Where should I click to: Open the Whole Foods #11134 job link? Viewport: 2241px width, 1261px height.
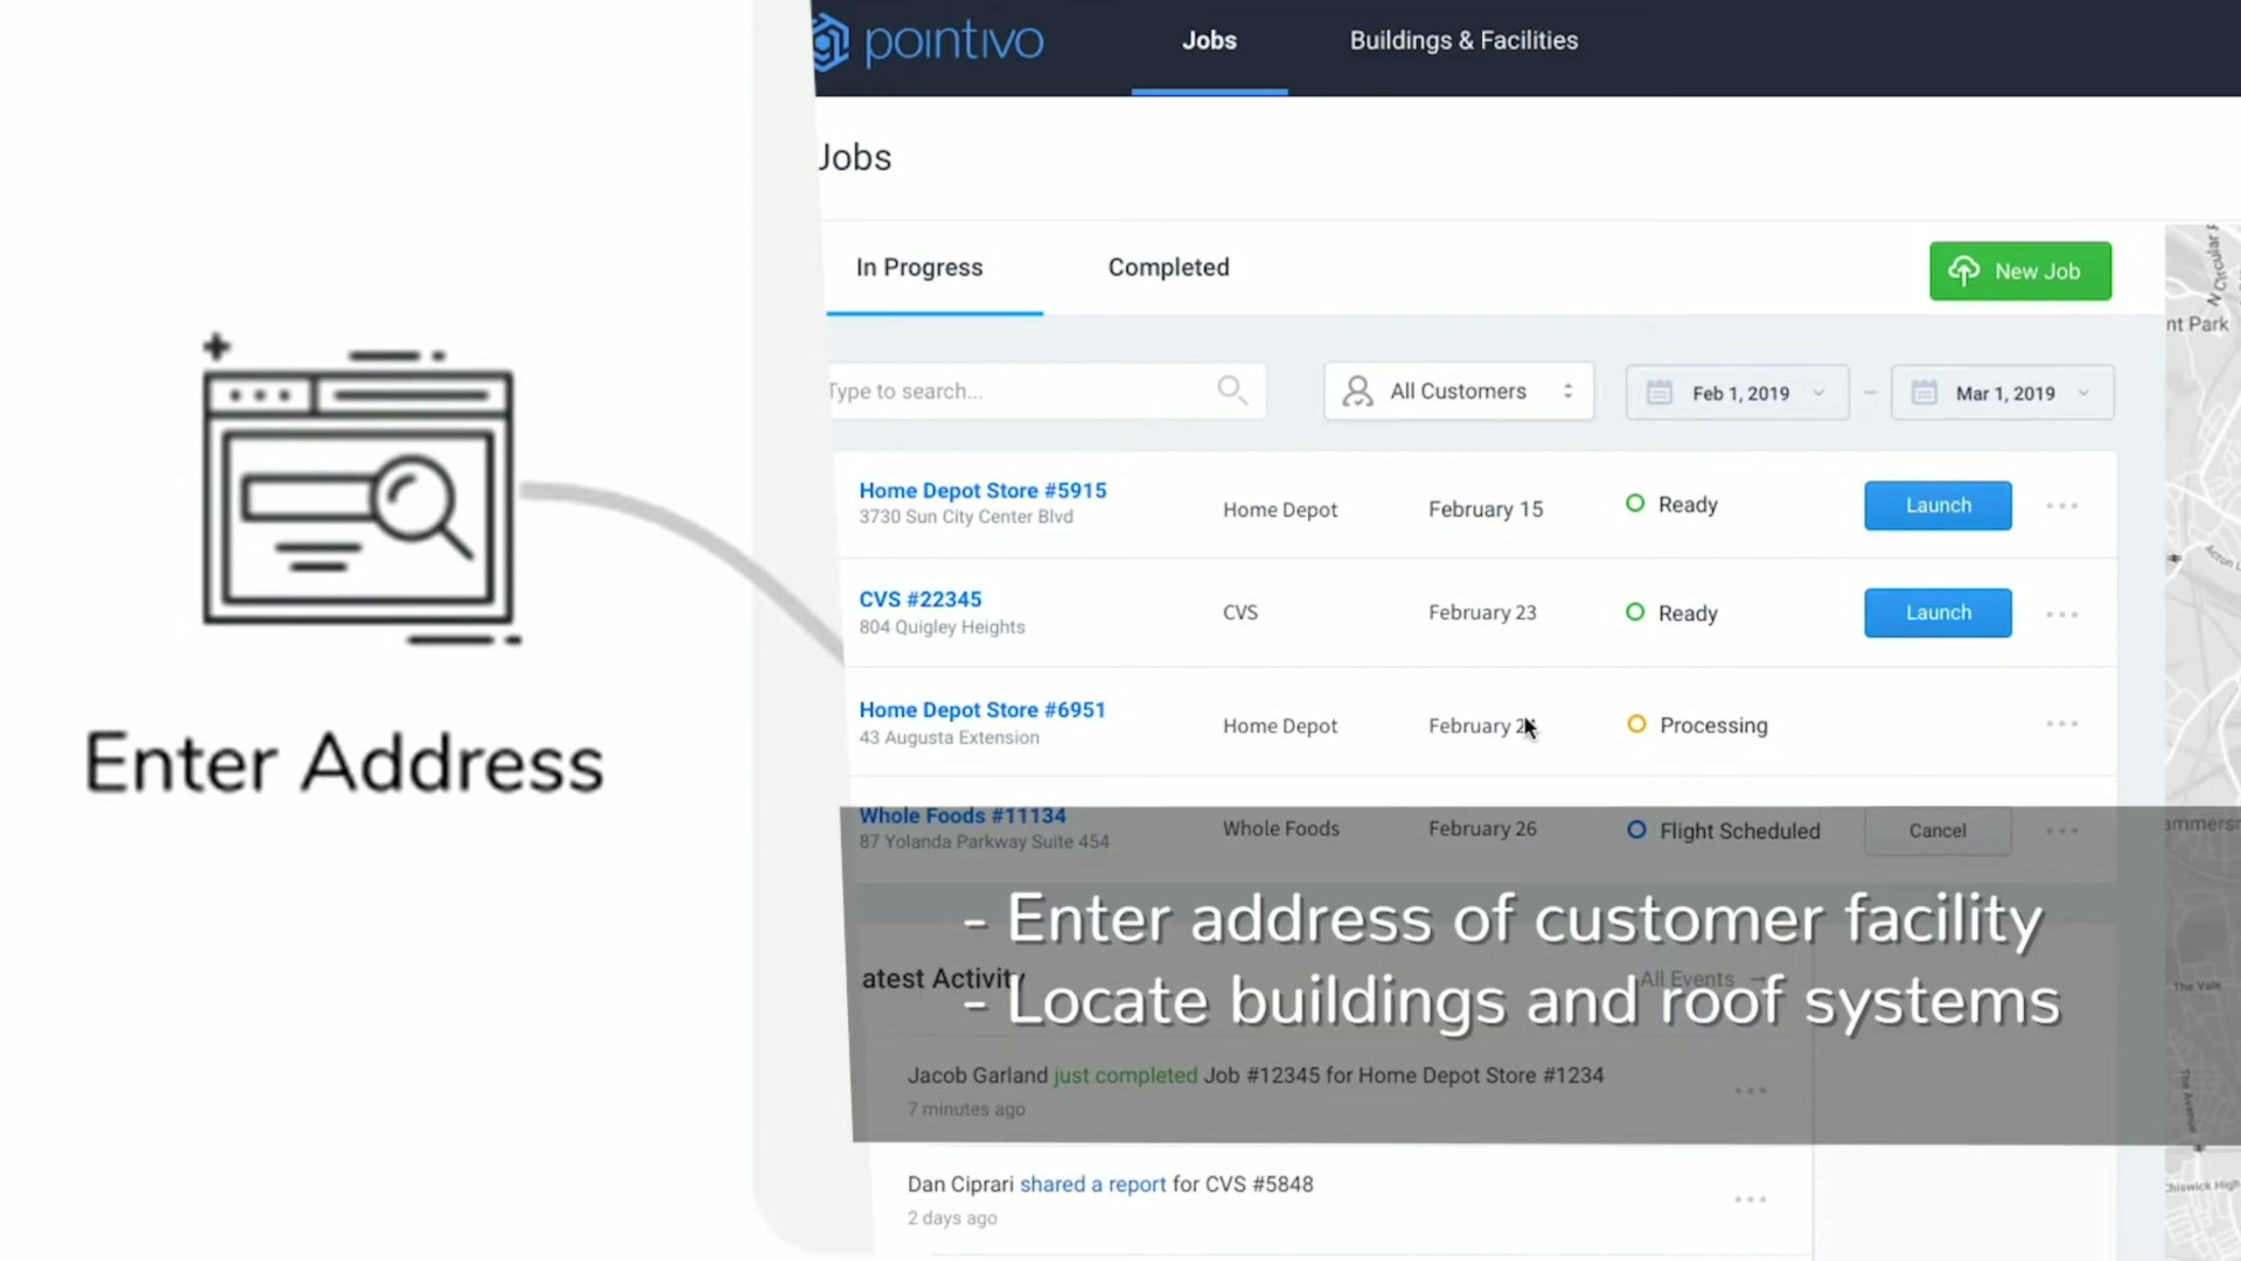point(962,816)
